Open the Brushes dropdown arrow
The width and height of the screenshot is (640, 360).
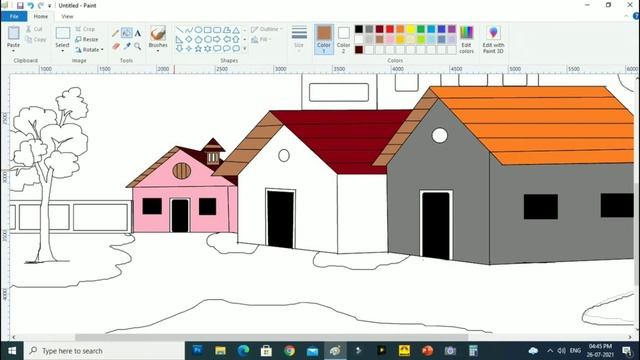[158, 51]
